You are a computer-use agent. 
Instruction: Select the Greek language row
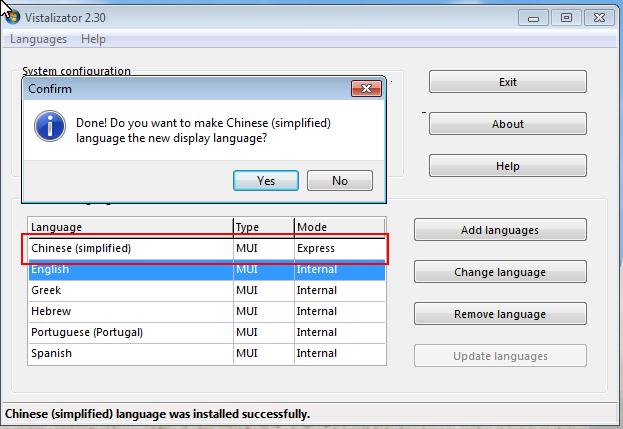click(207, 291)
